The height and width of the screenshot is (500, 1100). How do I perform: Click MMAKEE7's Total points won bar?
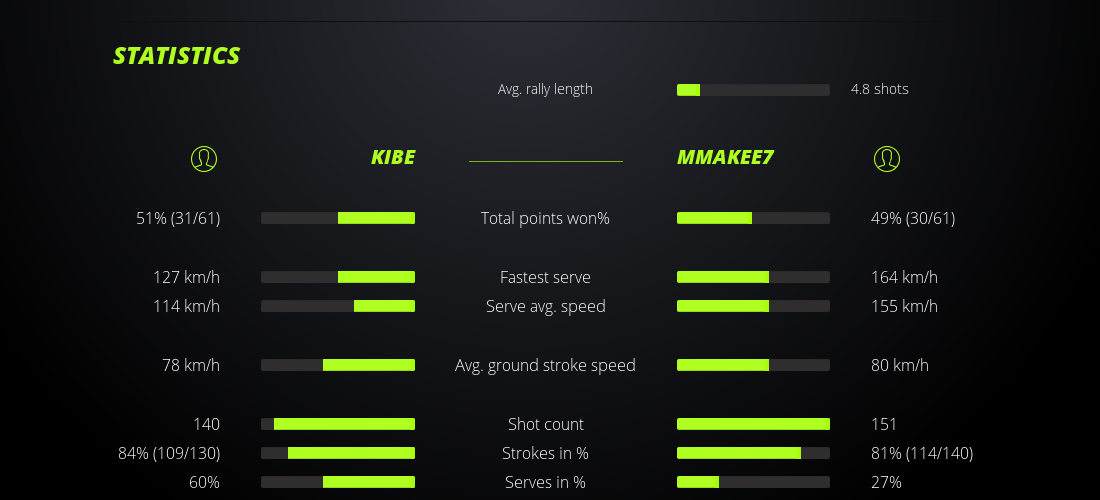coord(753,218)
